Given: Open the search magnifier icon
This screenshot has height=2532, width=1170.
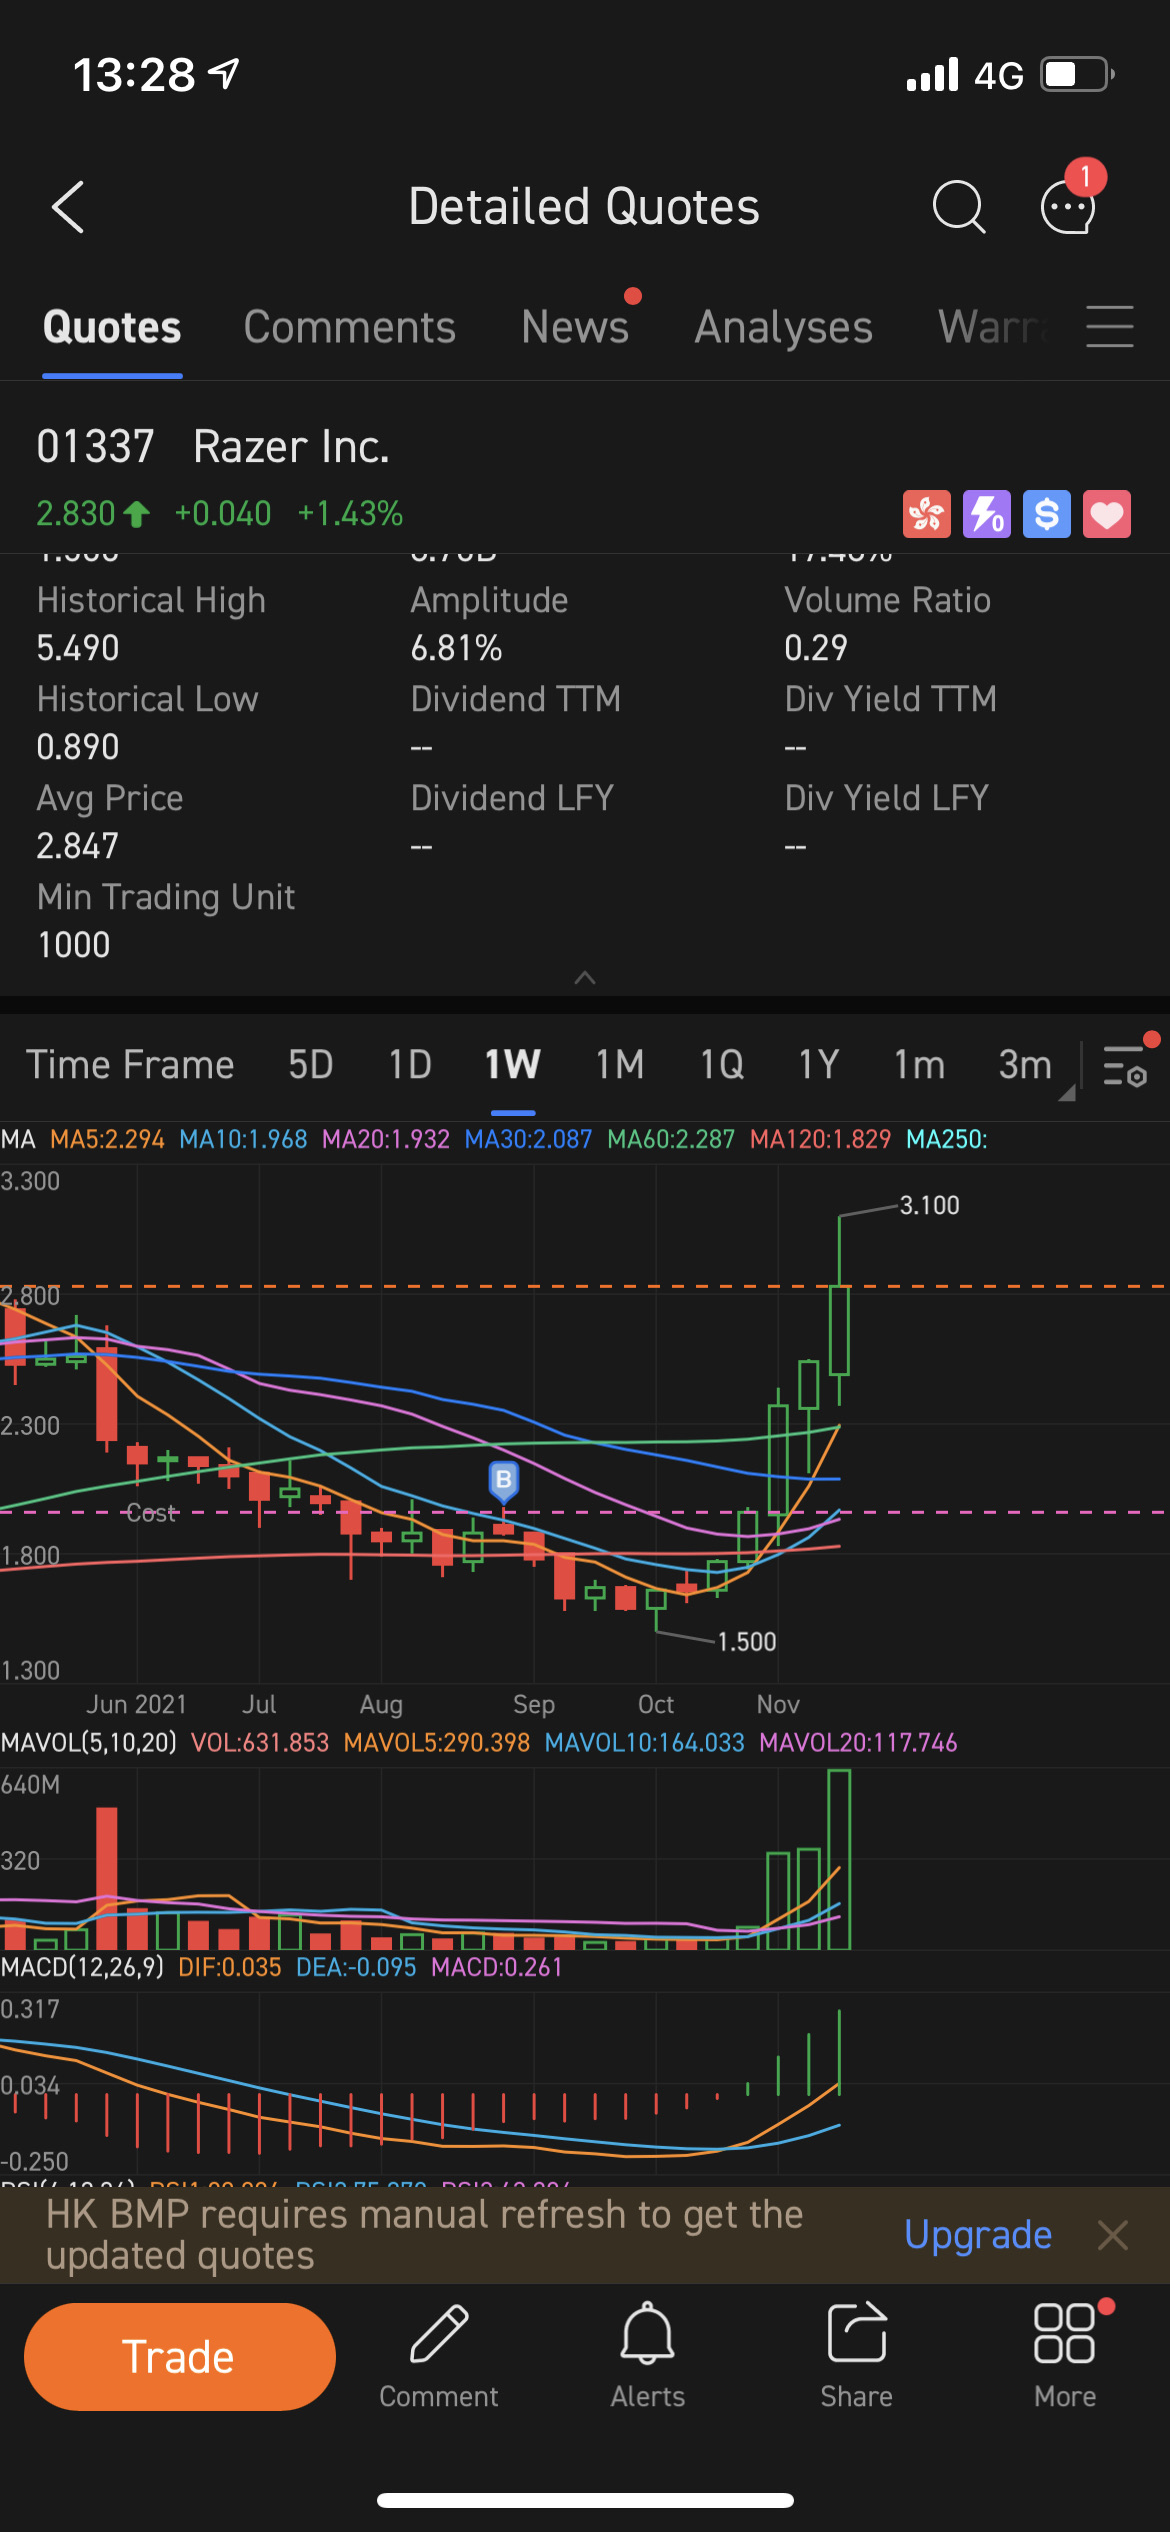Looking at the screenshot, I should click(959, 207).
